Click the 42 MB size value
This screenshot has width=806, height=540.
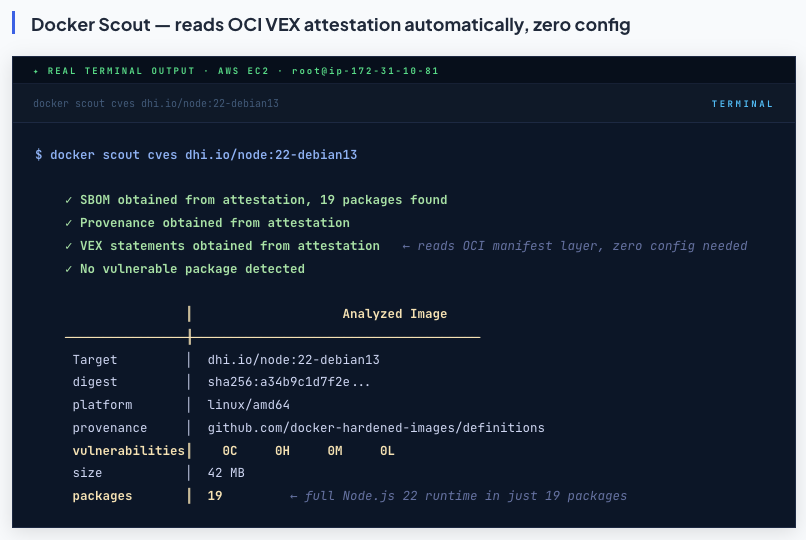coord(226,473)
